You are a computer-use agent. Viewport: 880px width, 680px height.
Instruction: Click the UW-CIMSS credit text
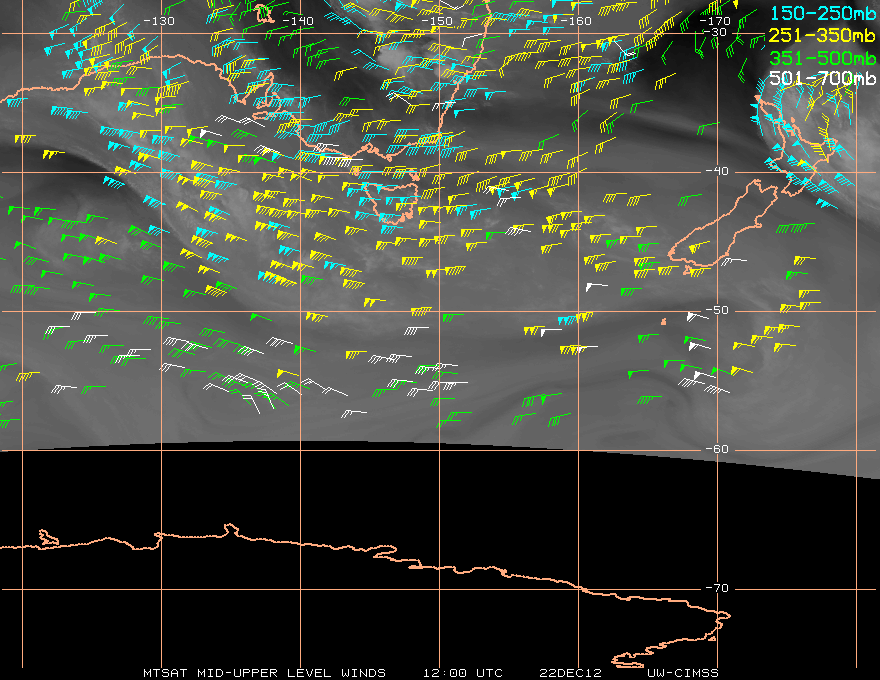pos(682,673)
